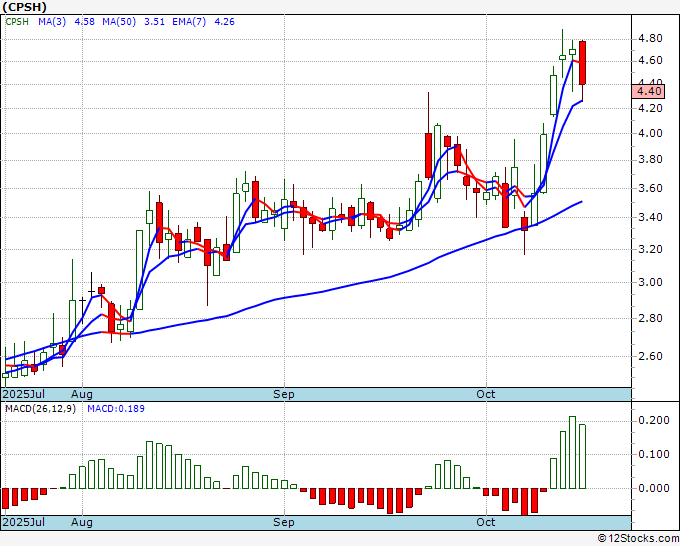Viewport: 680px width, 546px height.
Task: Click Sep on the MACD panel date axis
Action: tap(284, 522)
